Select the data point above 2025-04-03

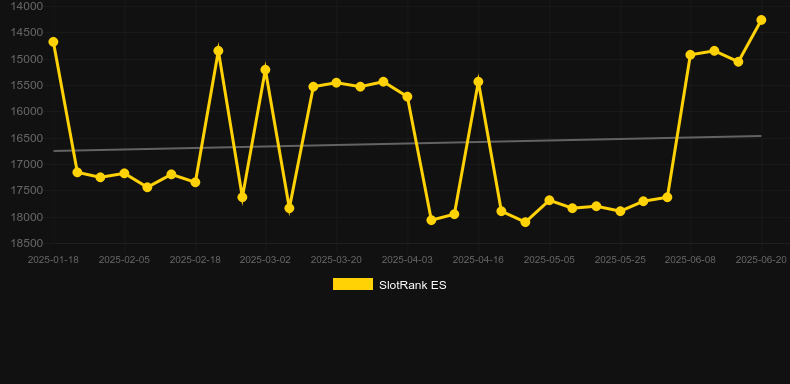pos(408,97)
